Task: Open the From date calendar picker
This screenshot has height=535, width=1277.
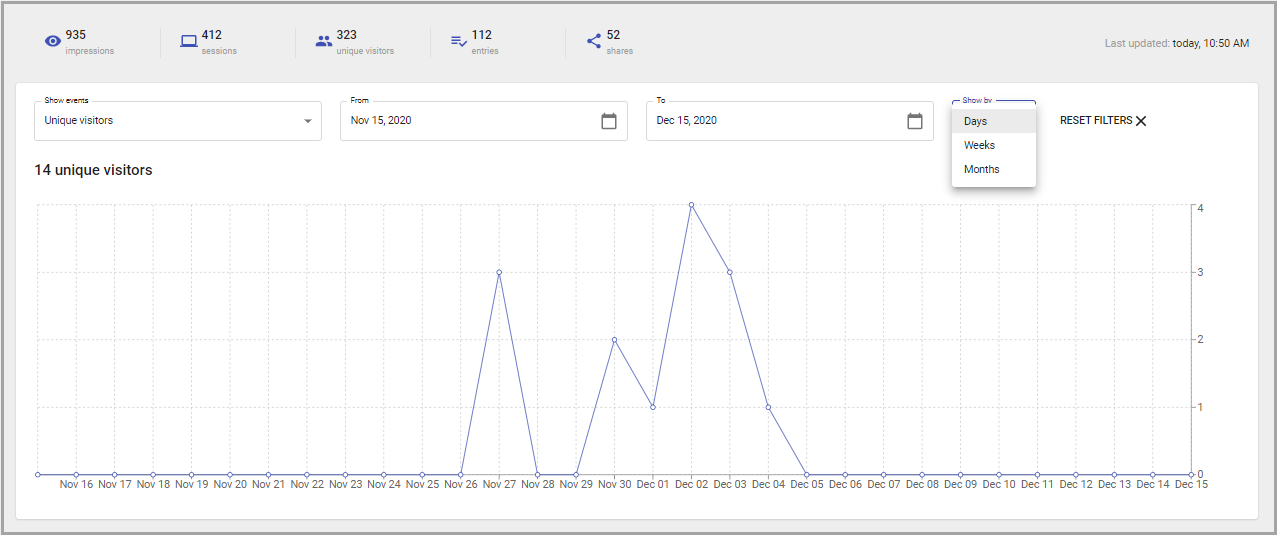Action: (x=609, y=121)
